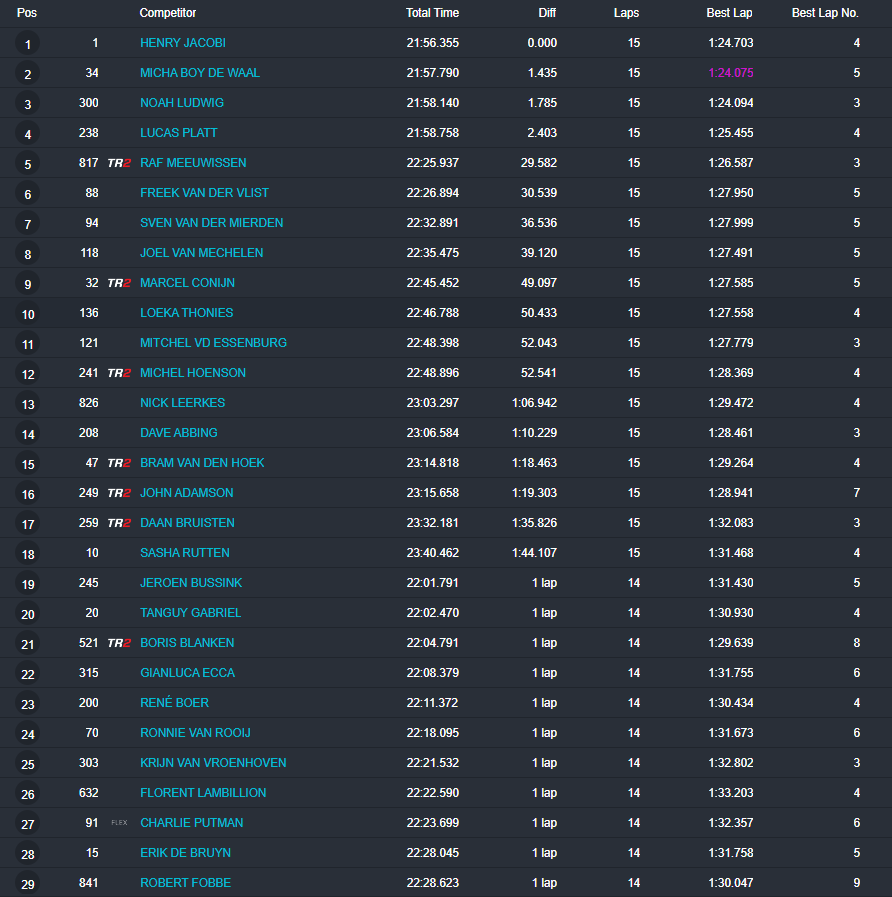Open Sasha Rutten's results link
Image resolution: width=892 pixels, height=897 pixels.
(x=185, y=553)
